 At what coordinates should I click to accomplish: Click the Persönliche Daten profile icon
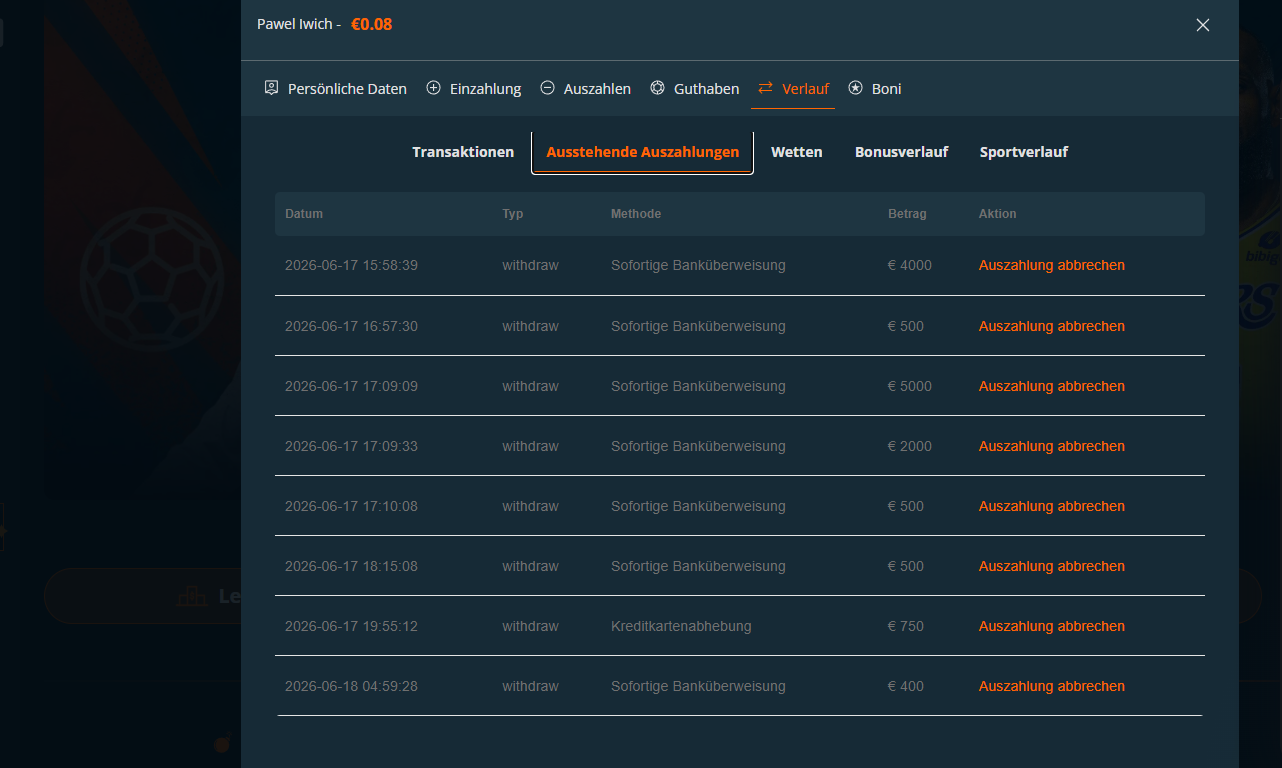[271, 88]
